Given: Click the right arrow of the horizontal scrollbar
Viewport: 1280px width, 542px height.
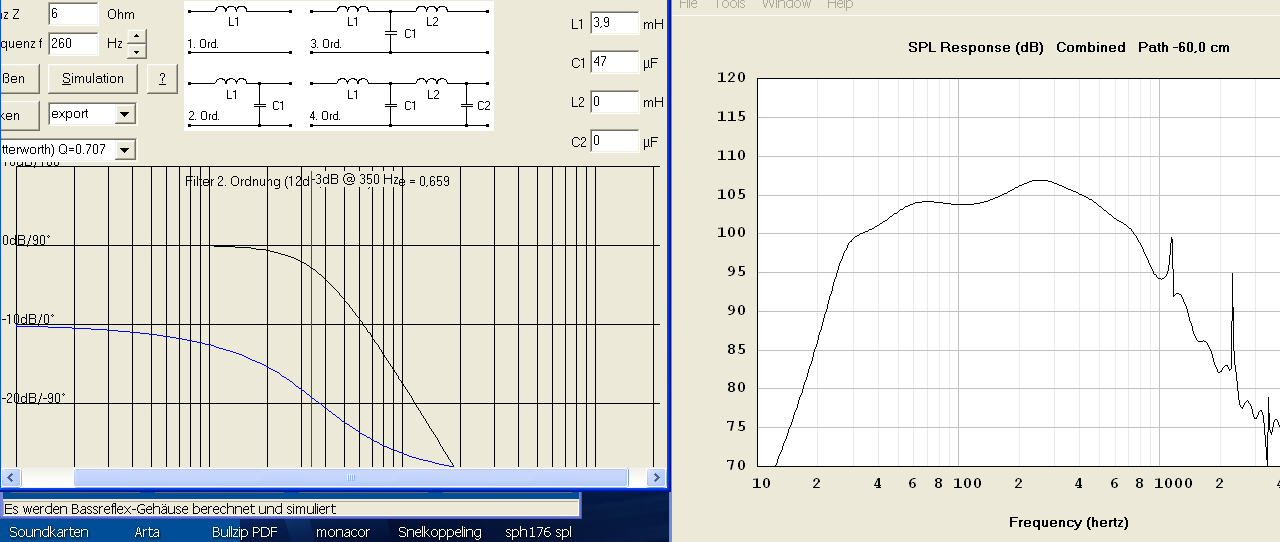Looking at the screenshot, I should point(656,477).
